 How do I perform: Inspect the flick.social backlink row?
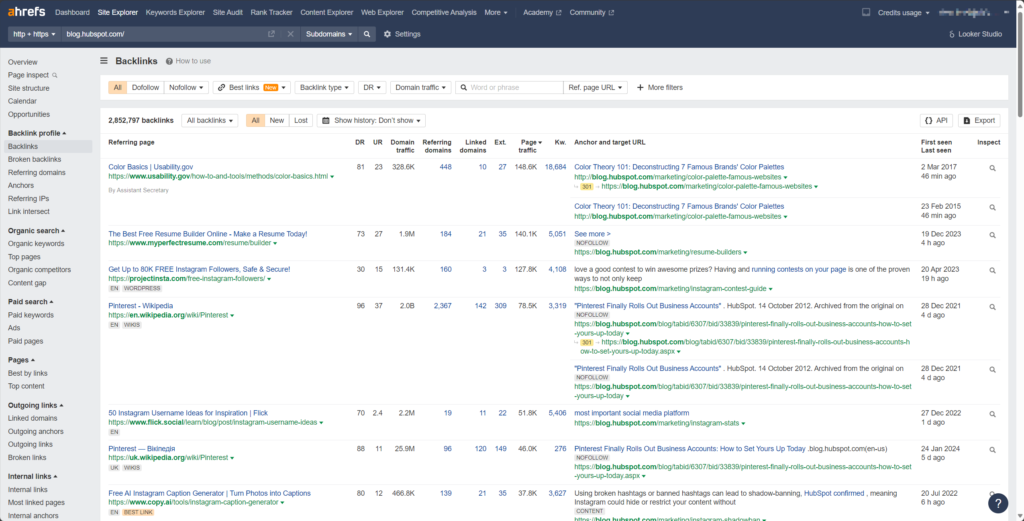pyautogui.click(x=992, y=414)
